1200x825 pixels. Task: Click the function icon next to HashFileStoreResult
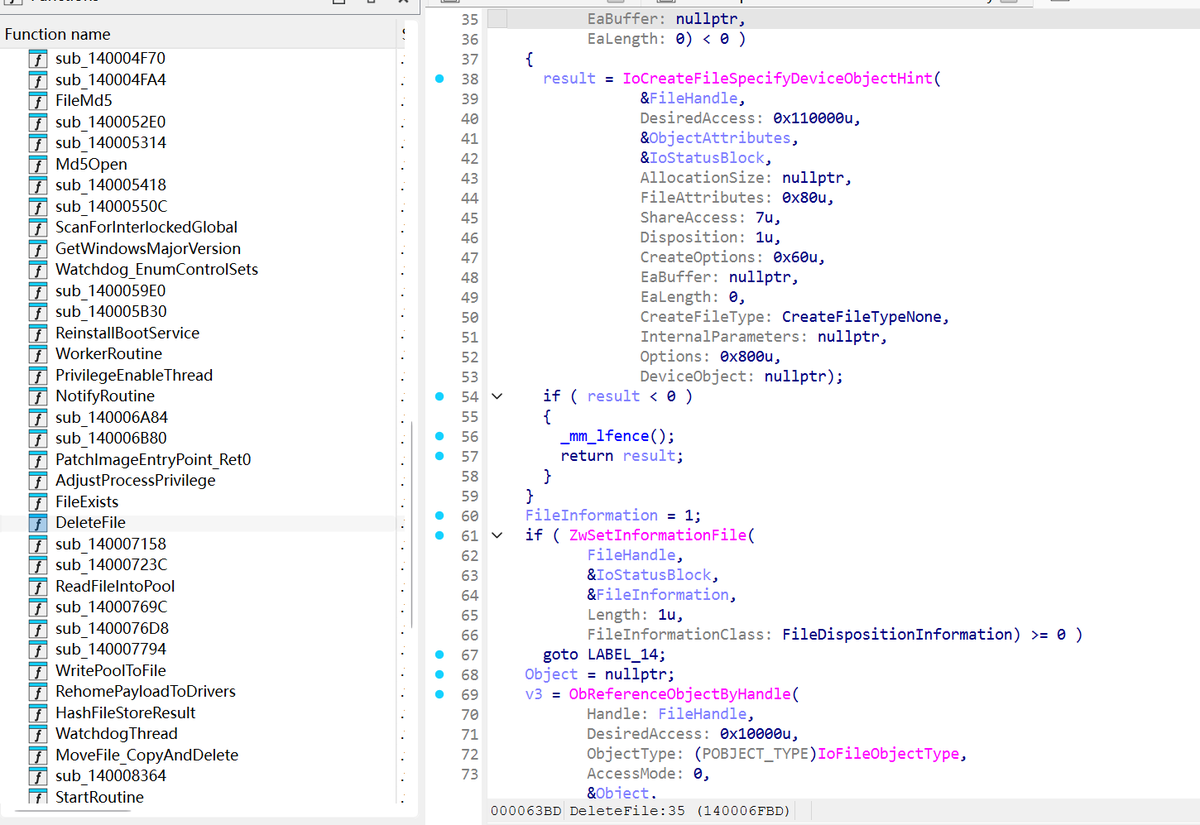pyautogui.click(x=38, y=713)
